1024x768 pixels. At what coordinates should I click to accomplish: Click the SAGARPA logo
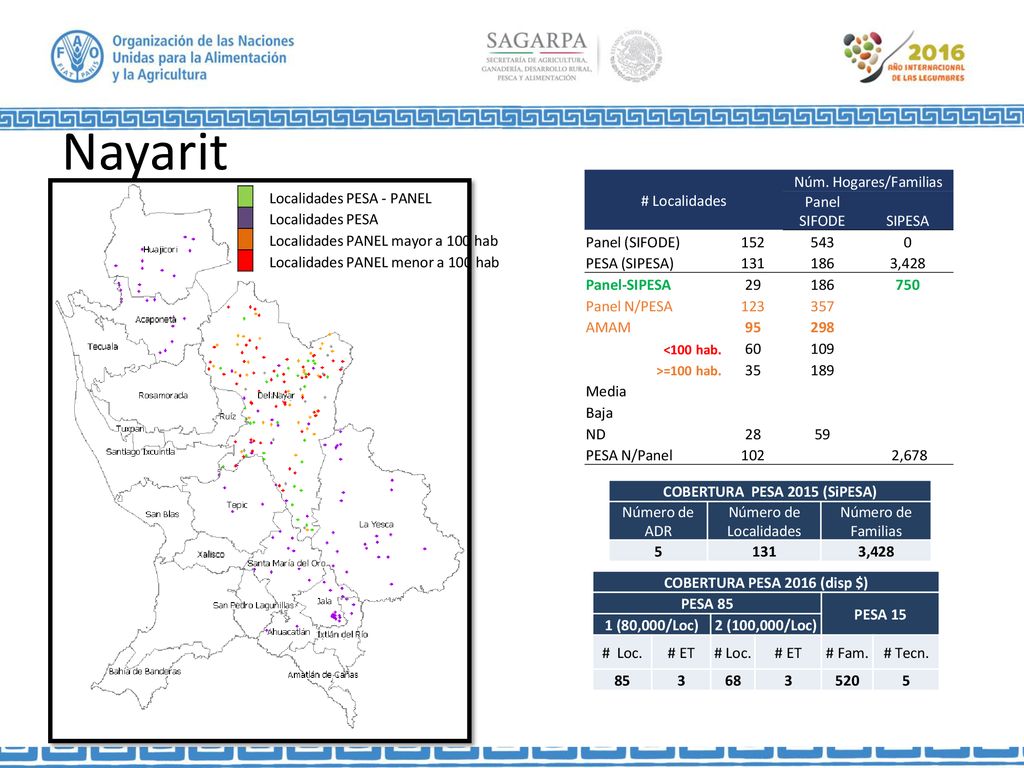coord(537,56)
